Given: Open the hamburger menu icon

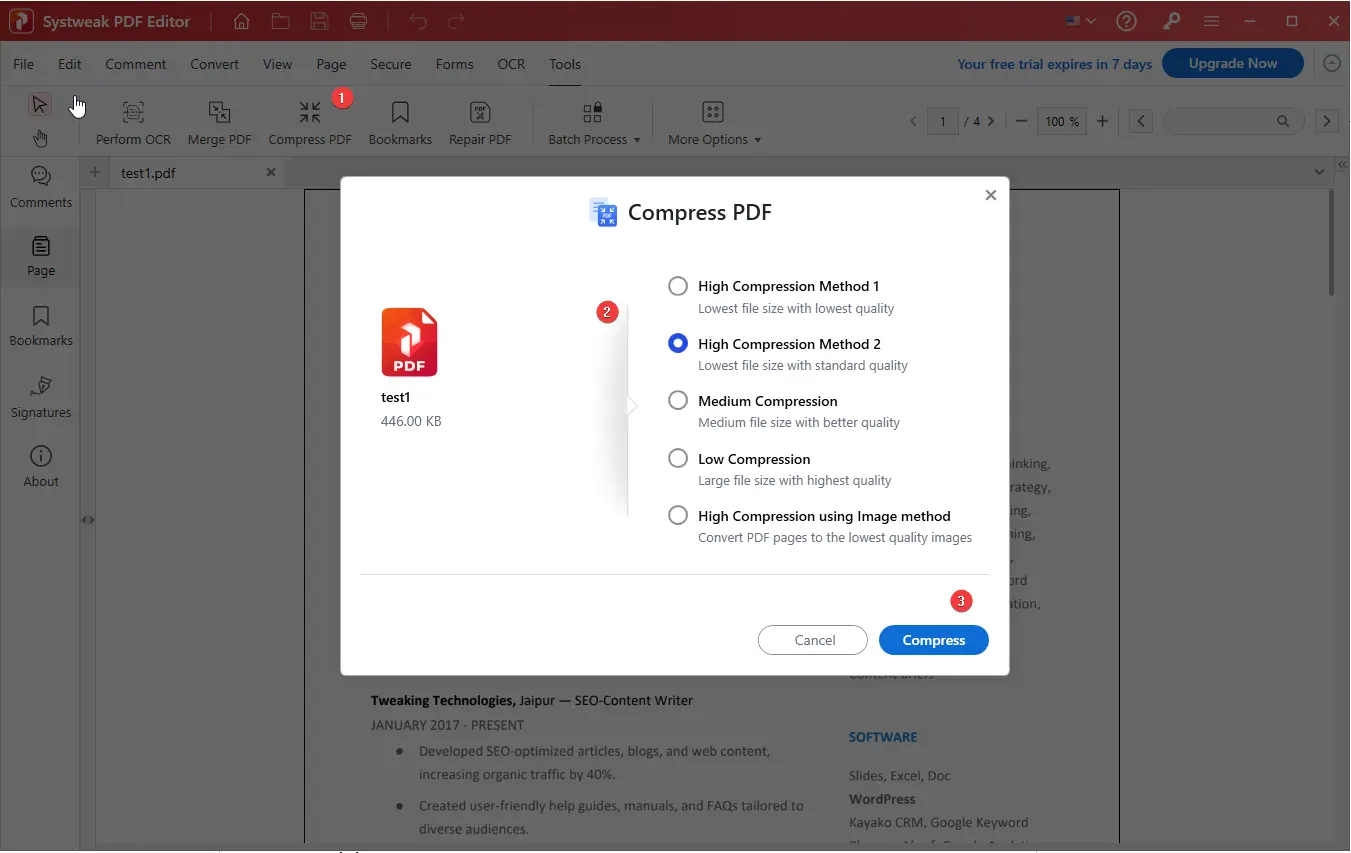Looking at the screenshot, I should [1211, 21].
